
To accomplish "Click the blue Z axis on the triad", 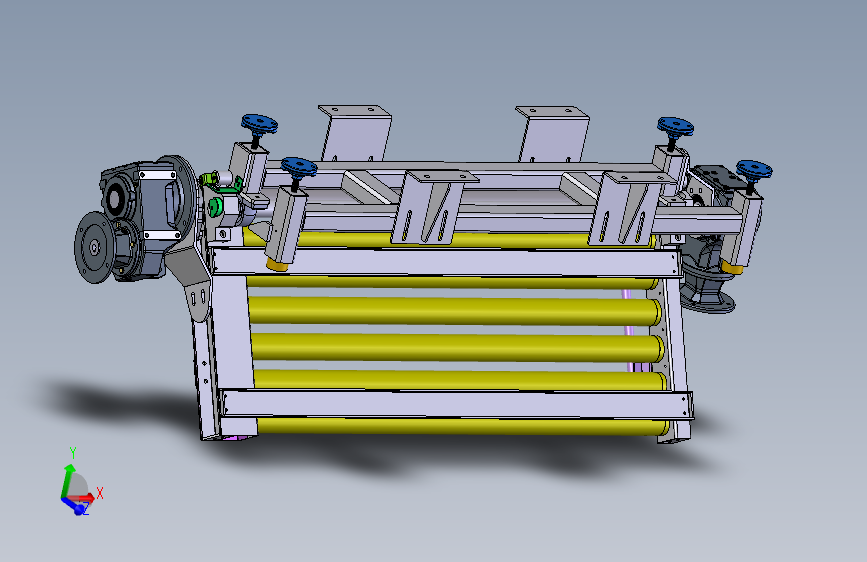I will [75, 506].
